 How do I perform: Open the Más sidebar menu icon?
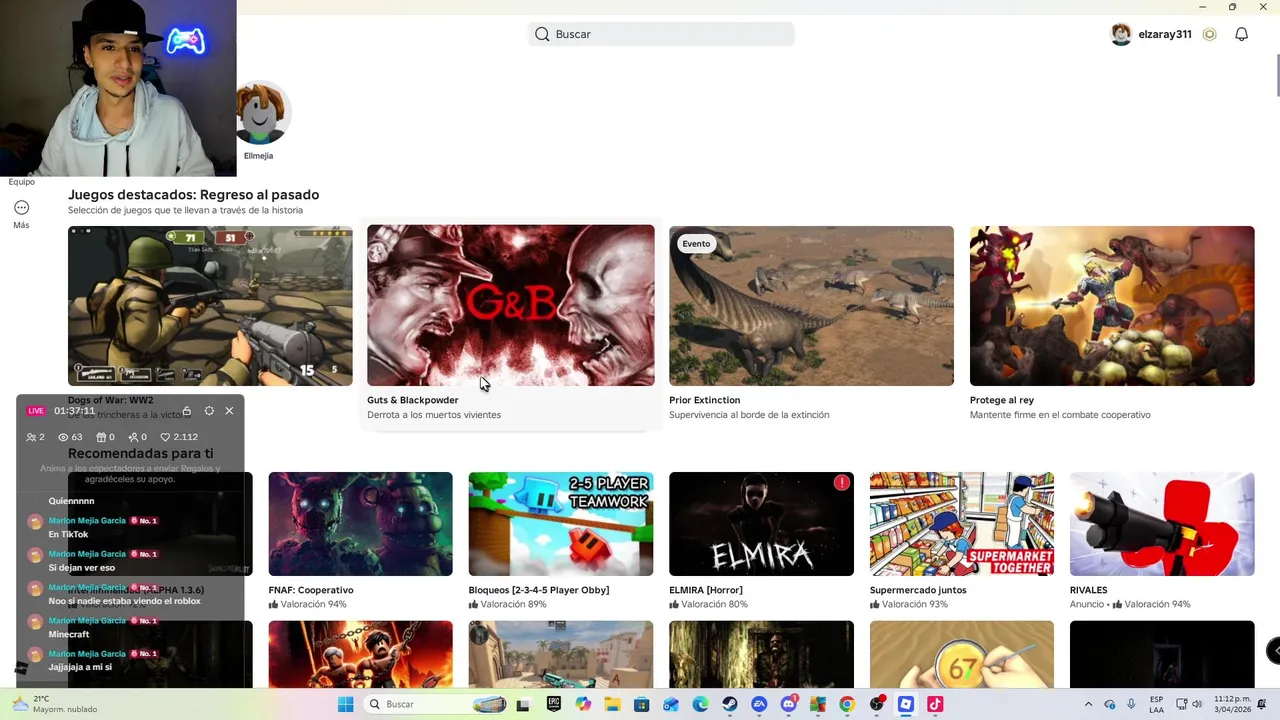21,208
